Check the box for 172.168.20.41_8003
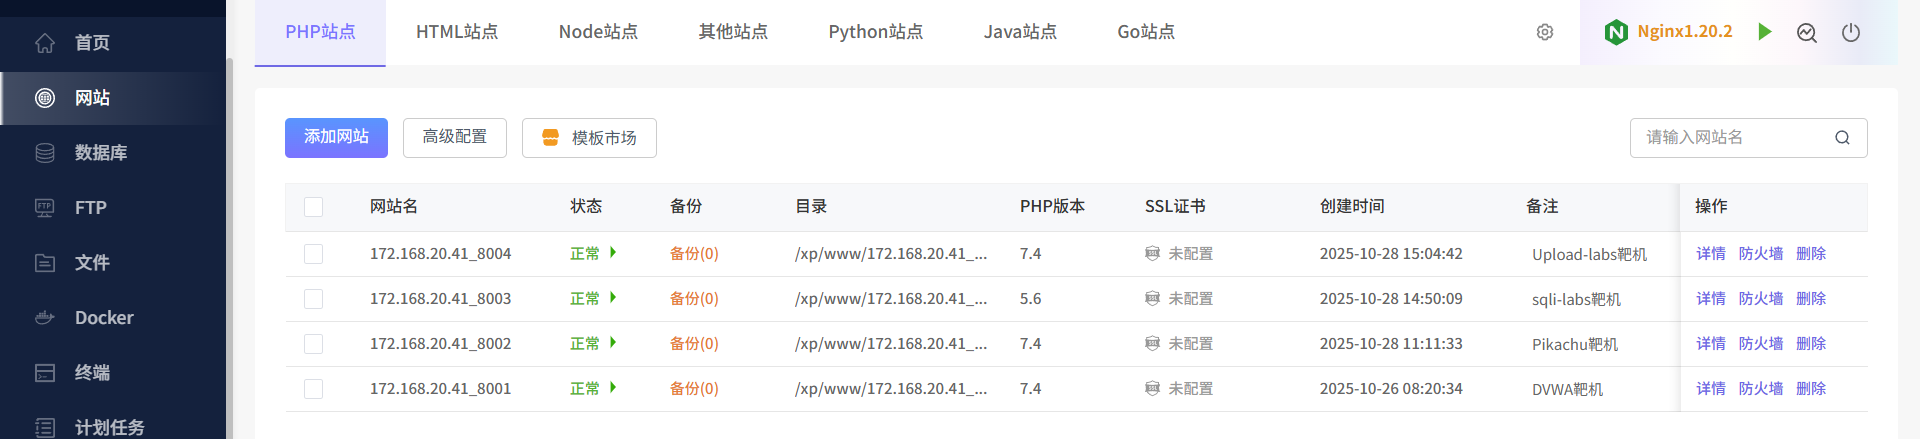 [314, 299]
